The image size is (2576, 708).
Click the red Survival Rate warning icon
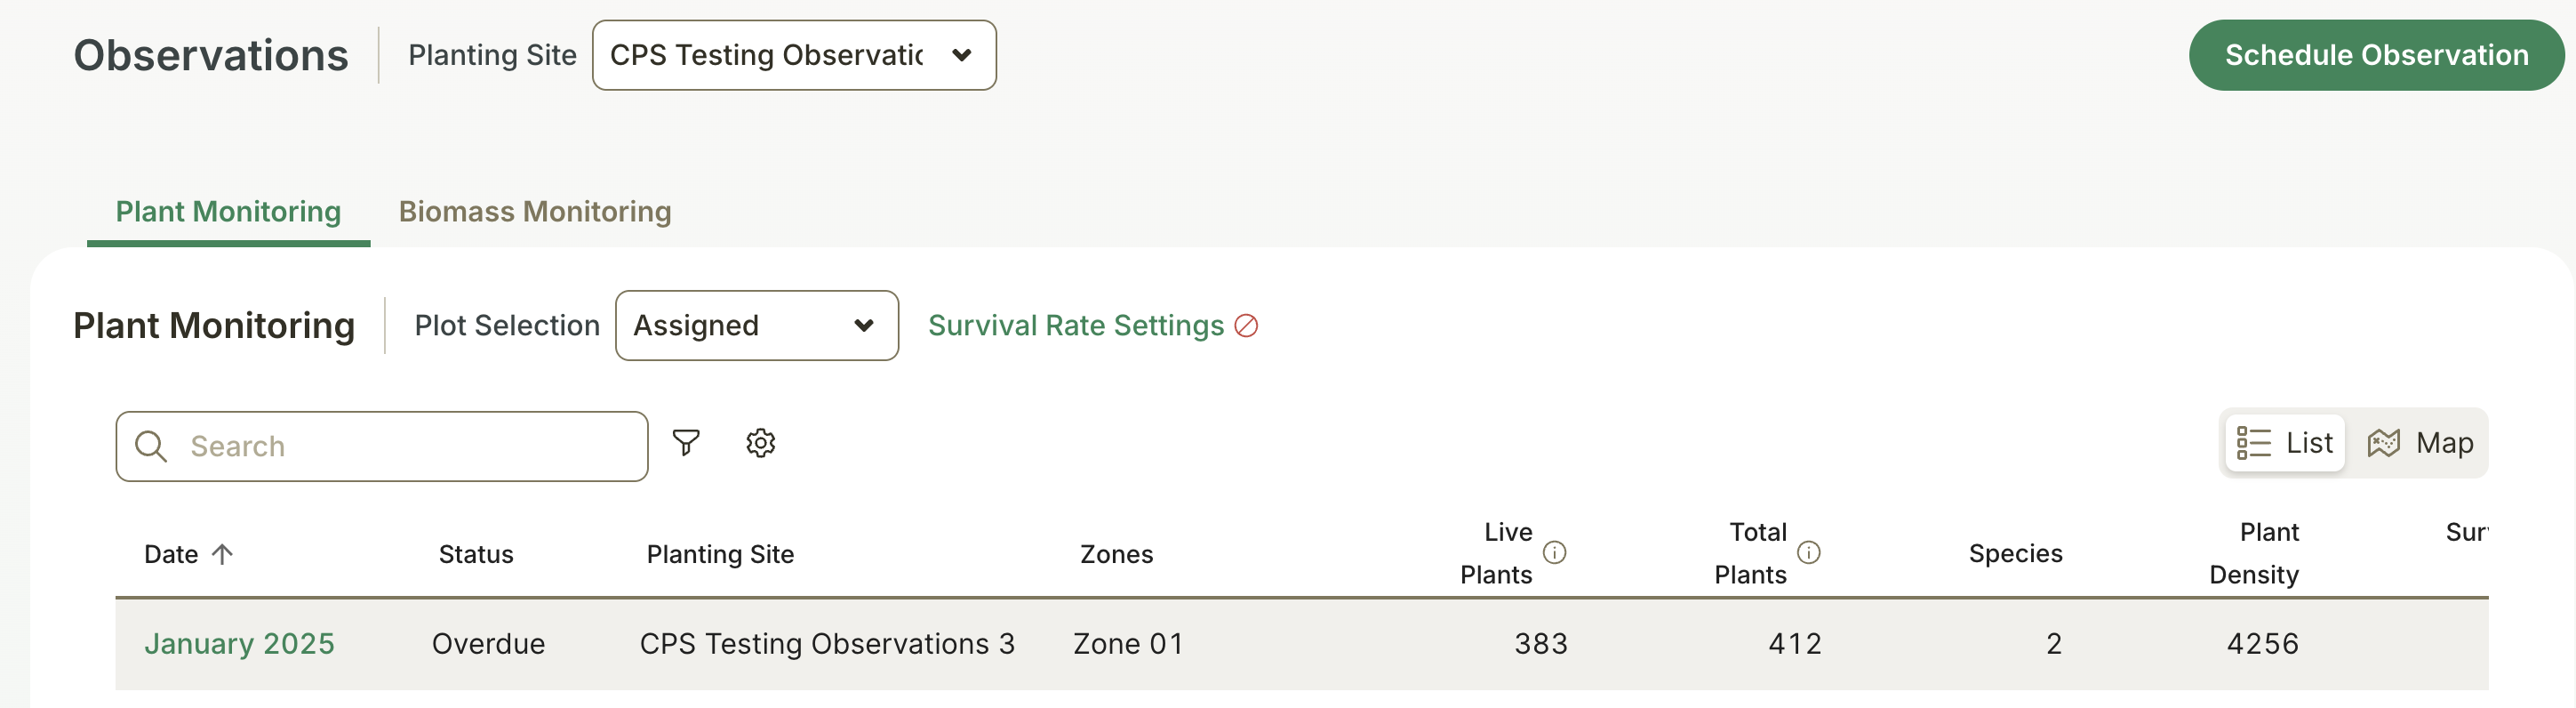pyautogui.click(x=1246, y=326)
